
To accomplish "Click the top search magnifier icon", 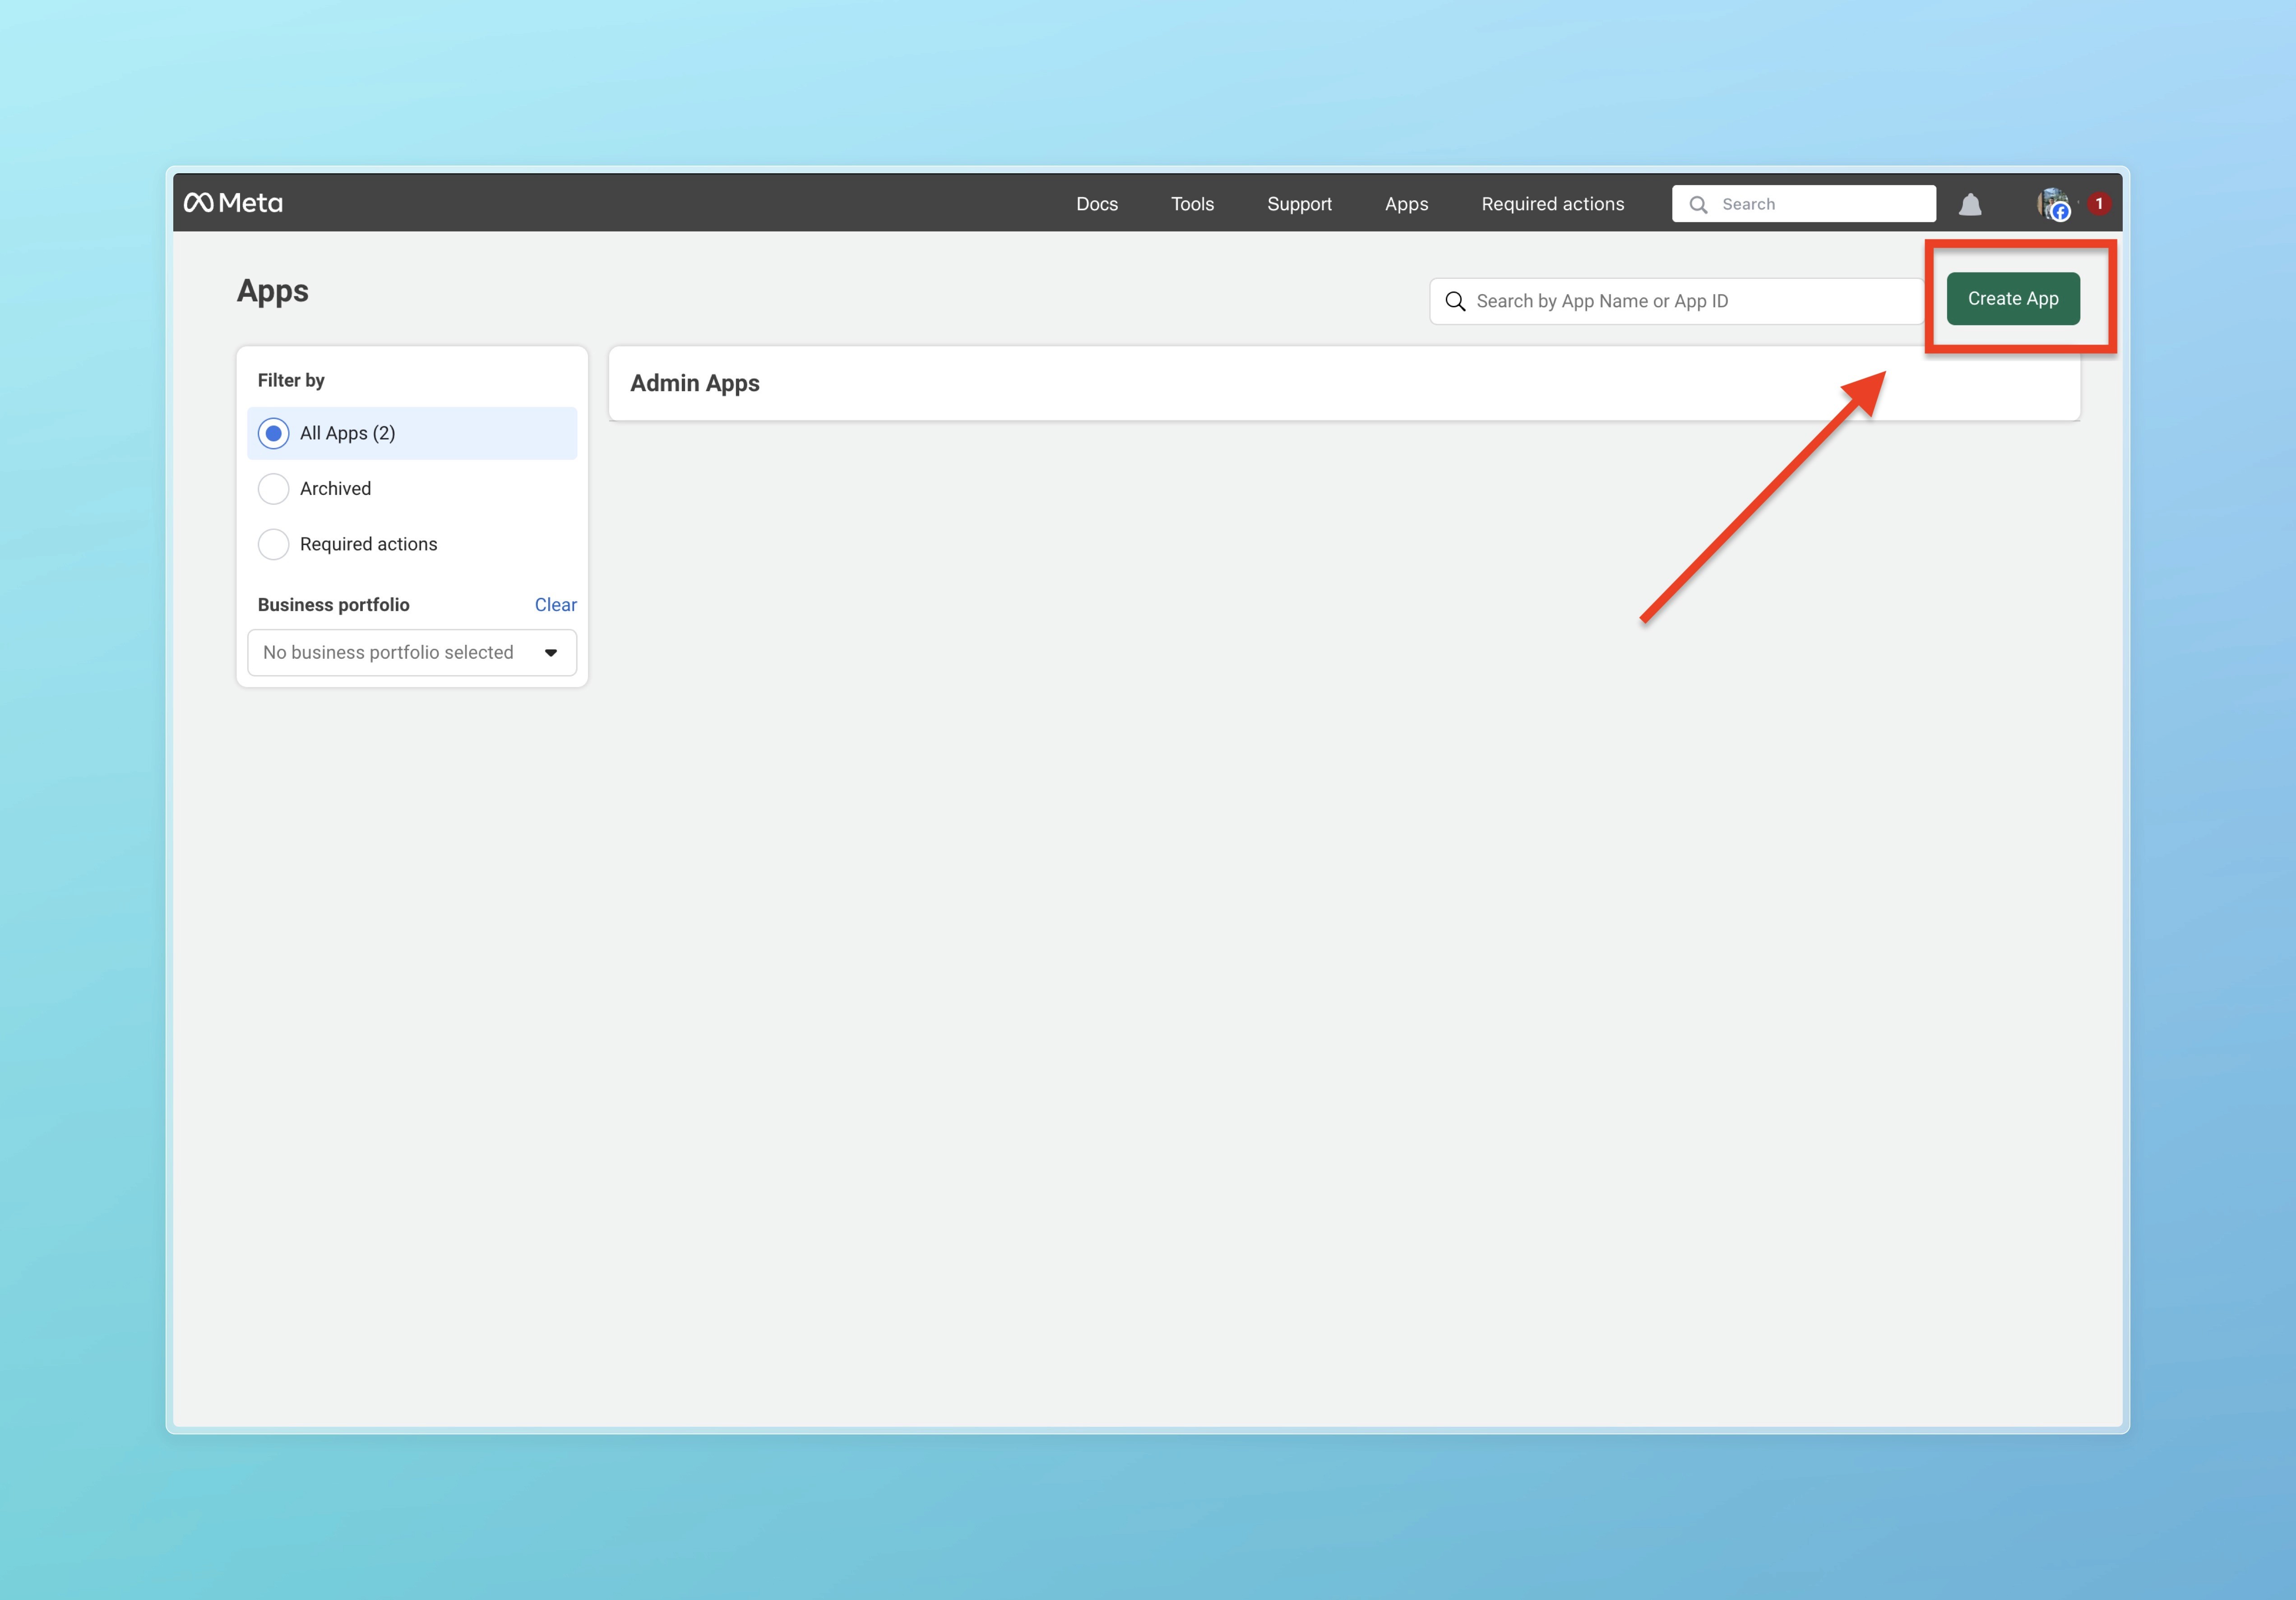I will pyautogui.click(x=1698, y=204).
